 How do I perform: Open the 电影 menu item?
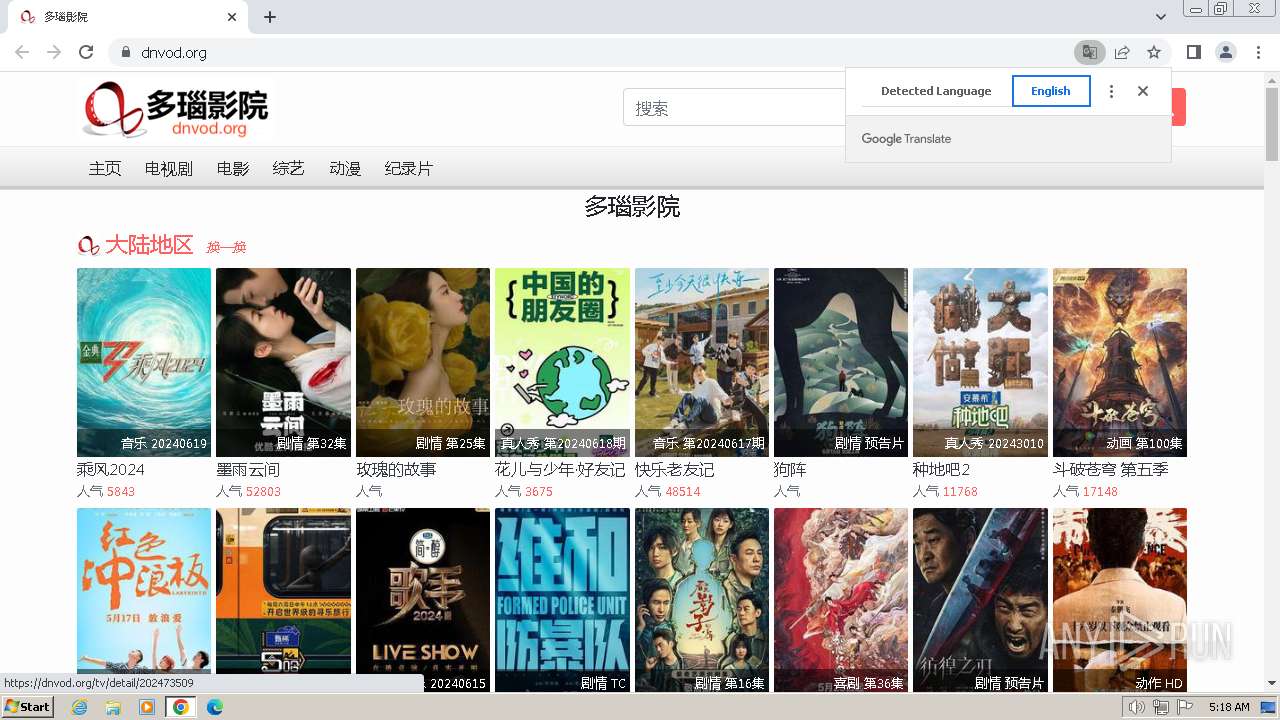(233, 169)
